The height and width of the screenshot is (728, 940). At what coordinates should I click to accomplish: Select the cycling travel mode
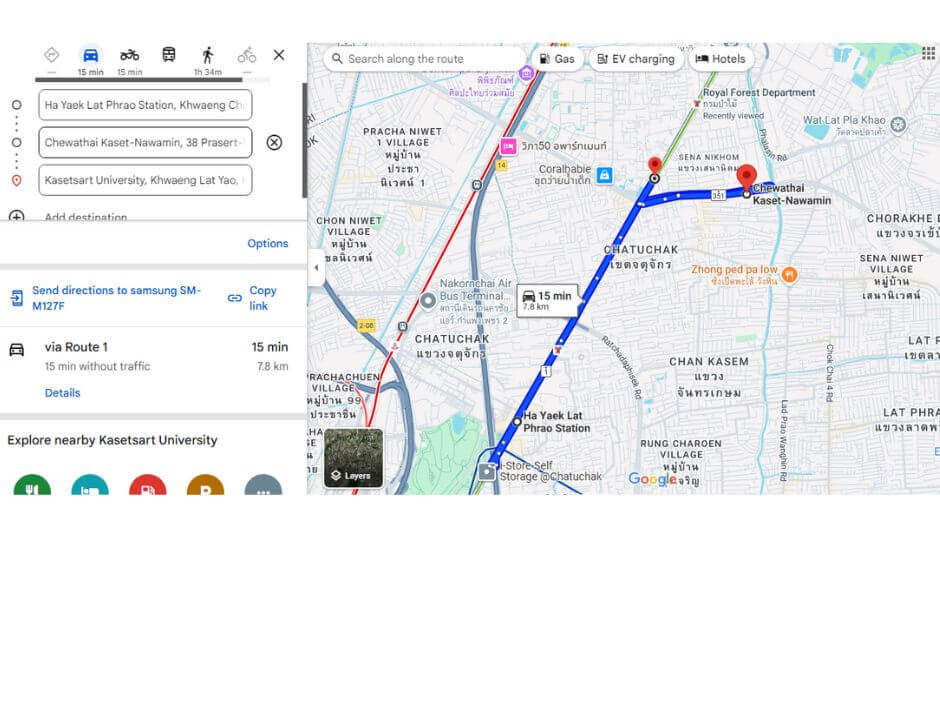pyautogui.click(x=246, y=55)
